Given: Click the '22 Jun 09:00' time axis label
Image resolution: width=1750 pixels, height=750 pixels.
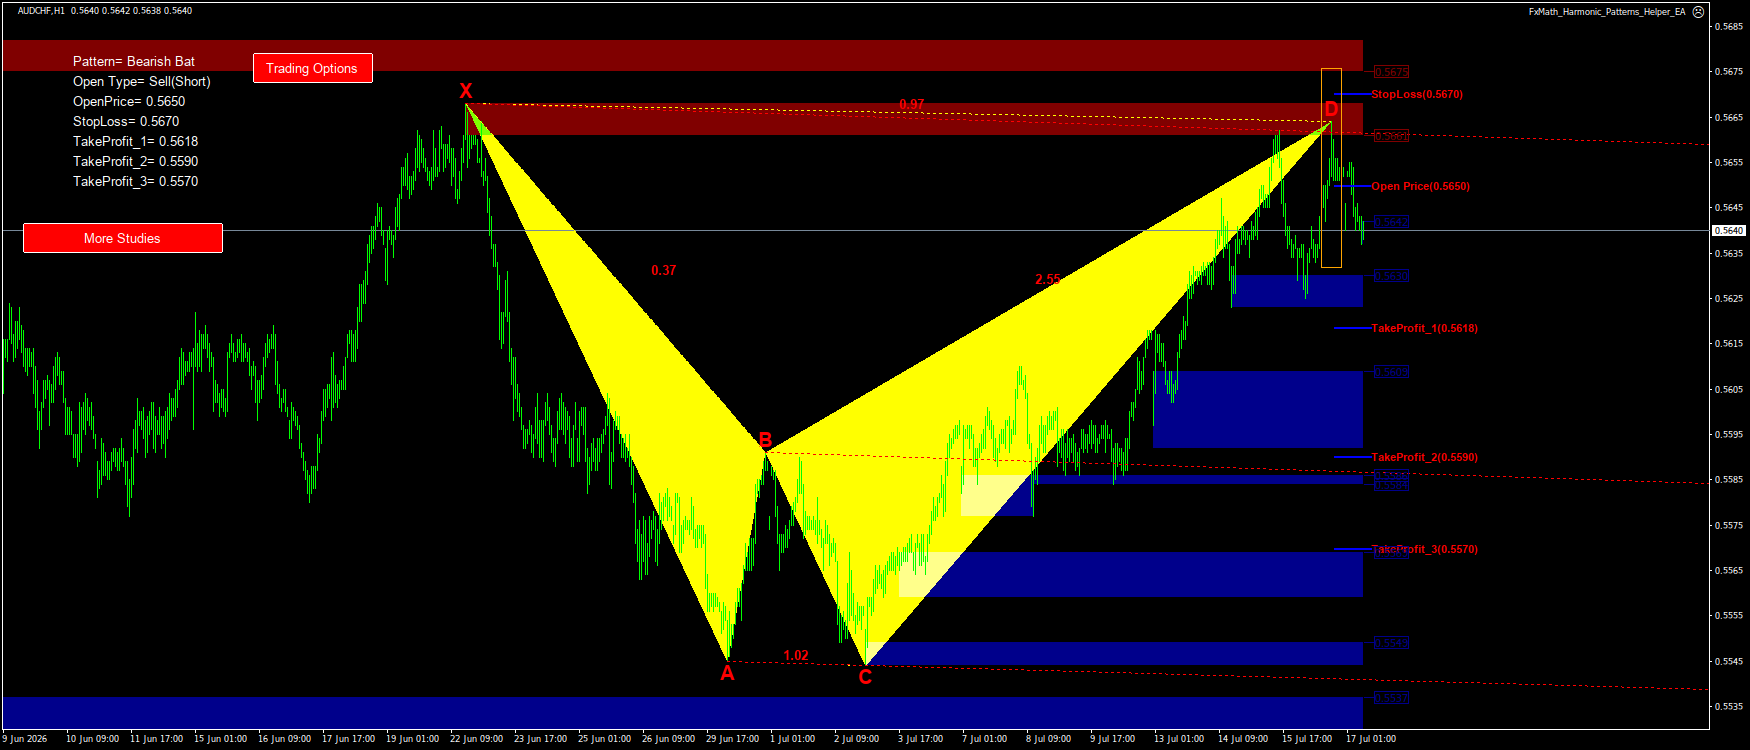Looking at the screenshot, I should (477, 739).
